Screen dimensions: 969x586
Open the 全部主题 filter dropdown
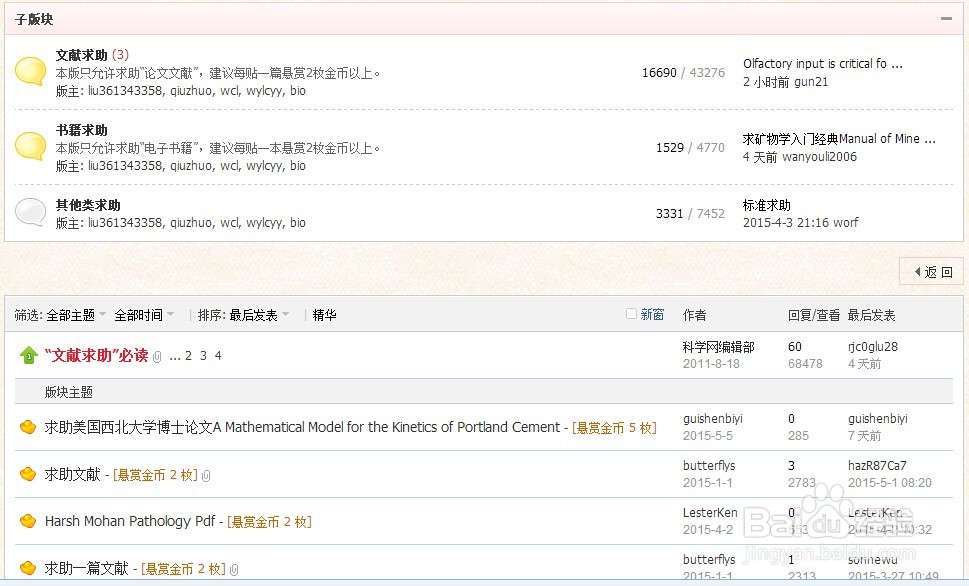71,314
